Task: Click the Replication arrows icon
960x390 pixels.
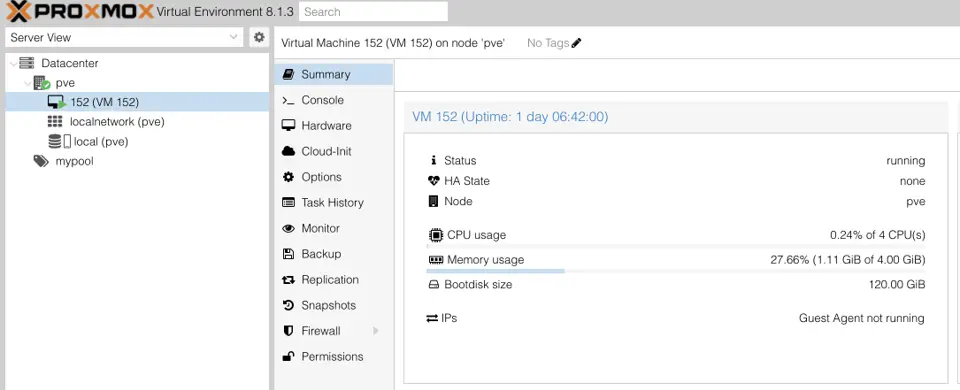Action: pyautogui.click(x=288, y=280)
